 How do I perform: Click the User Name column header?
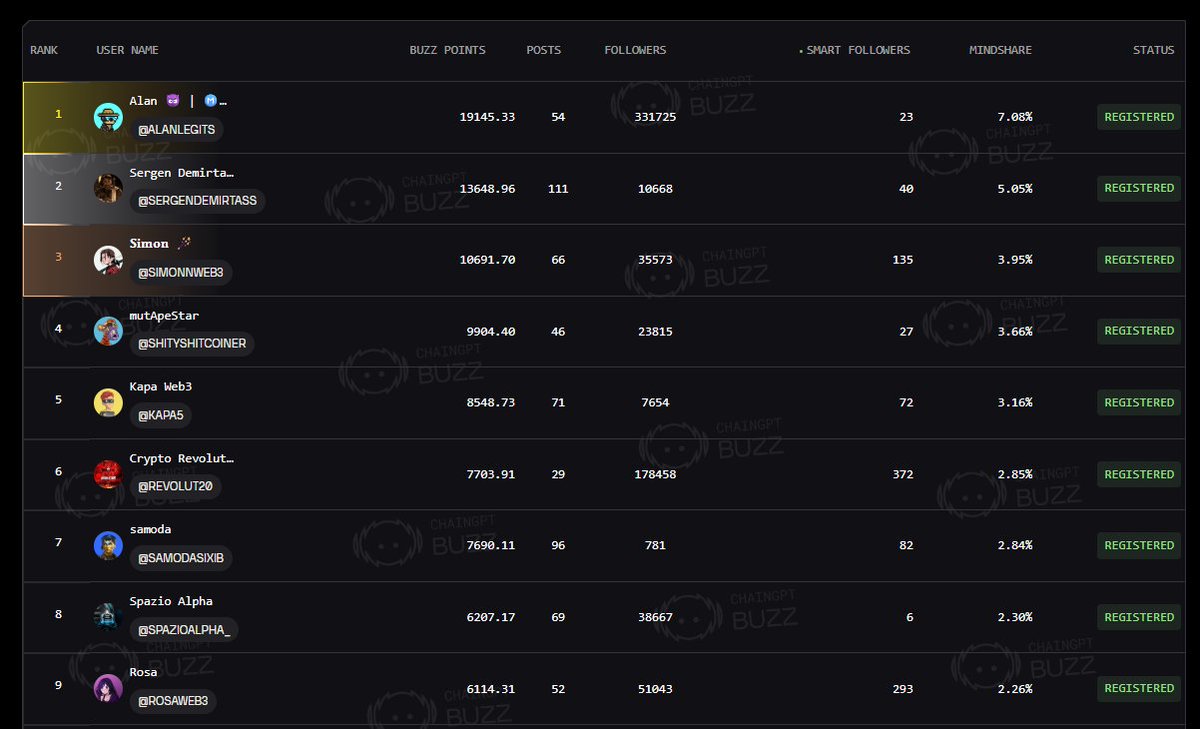pos(127,50)
